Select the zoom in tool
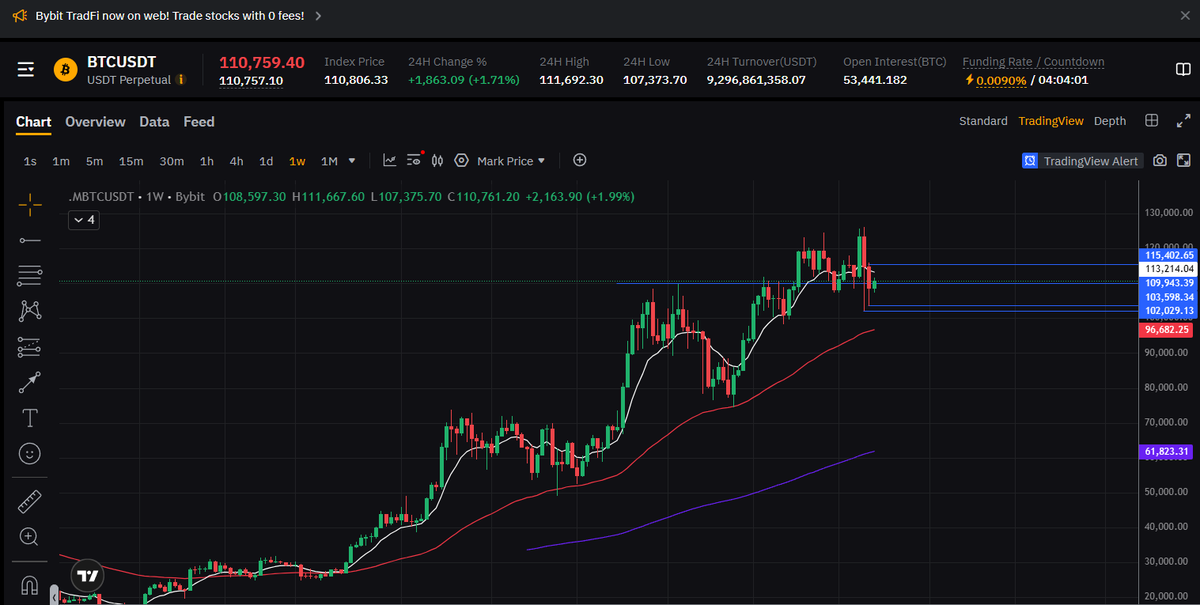1200x605 pixels. point(30,537)
